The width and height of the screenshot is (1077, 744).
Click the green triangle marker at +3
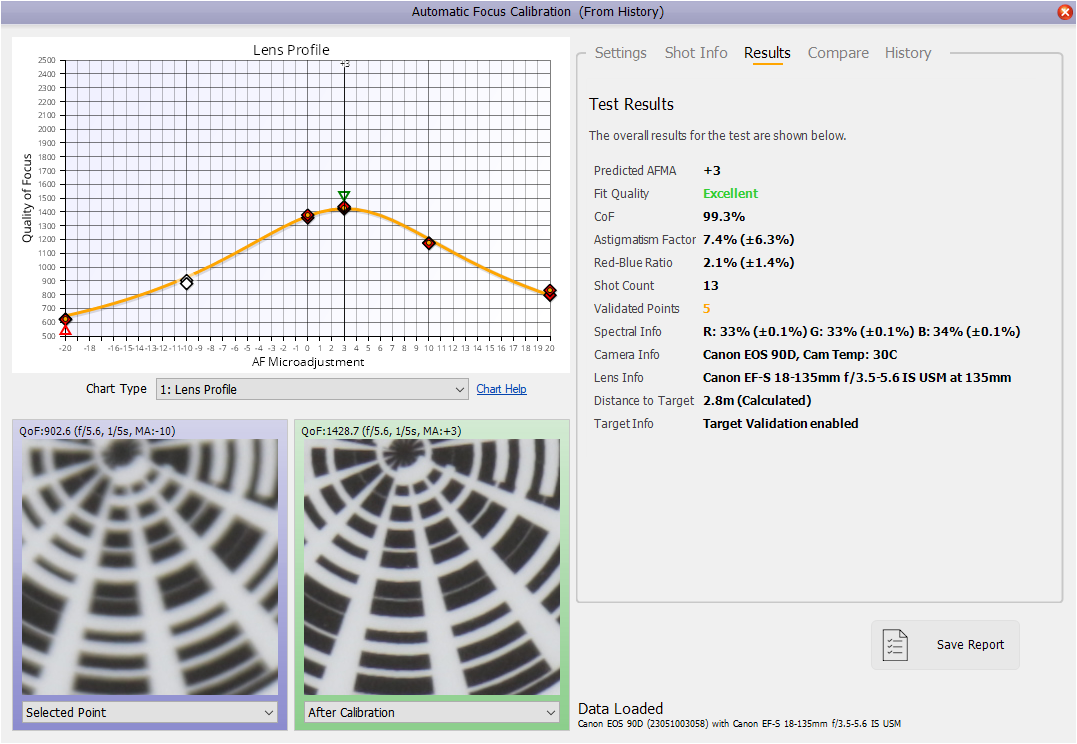point(344,196)
